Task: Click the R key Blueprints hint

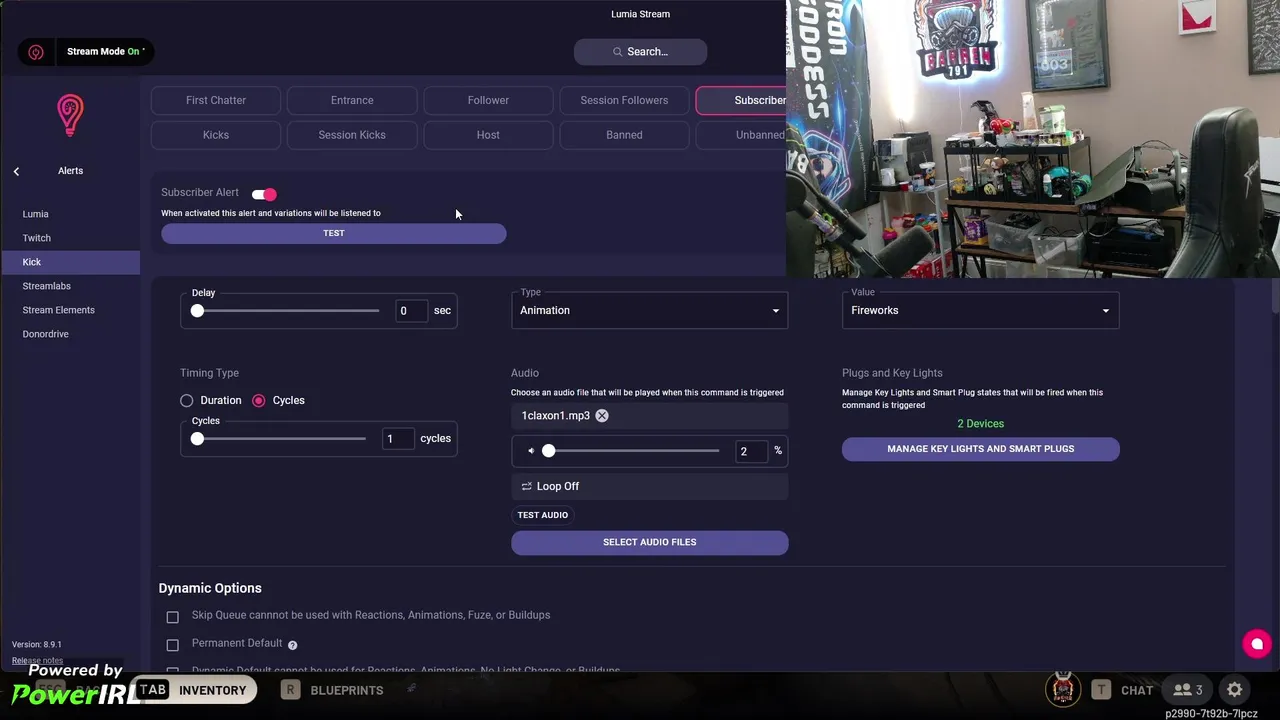Action: click(x=332, y=690)
